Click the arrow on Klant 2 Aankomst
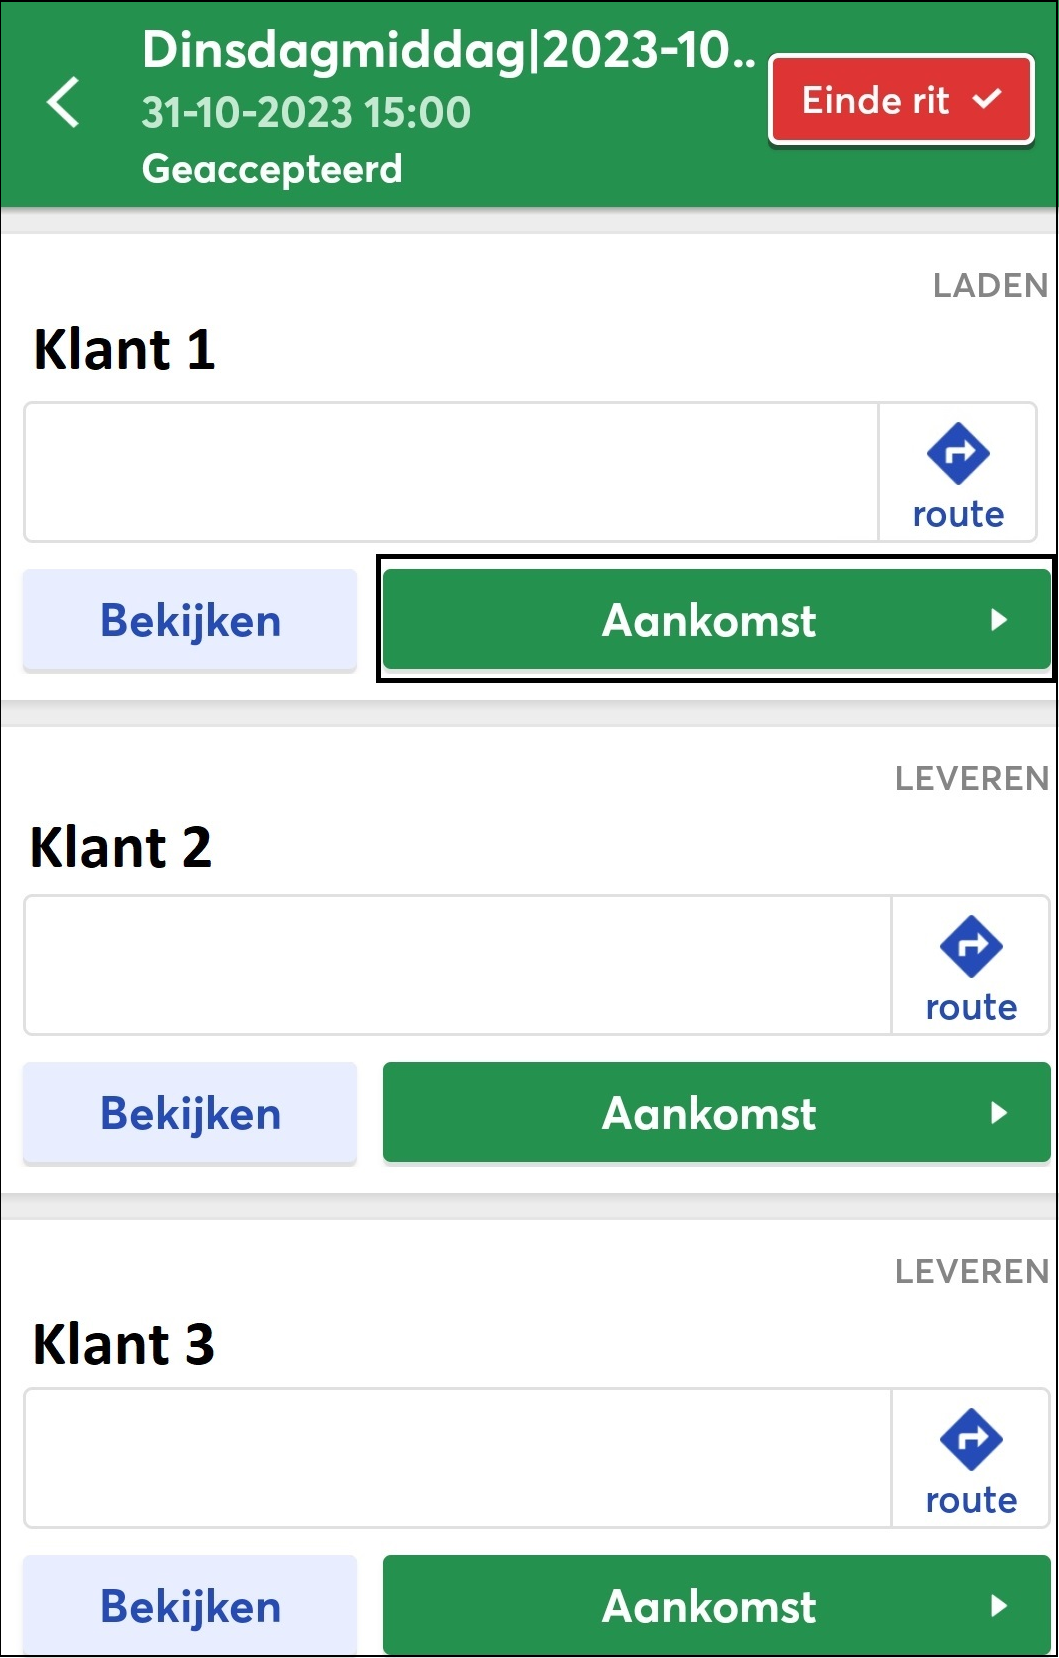 (x=998, y=1113)
